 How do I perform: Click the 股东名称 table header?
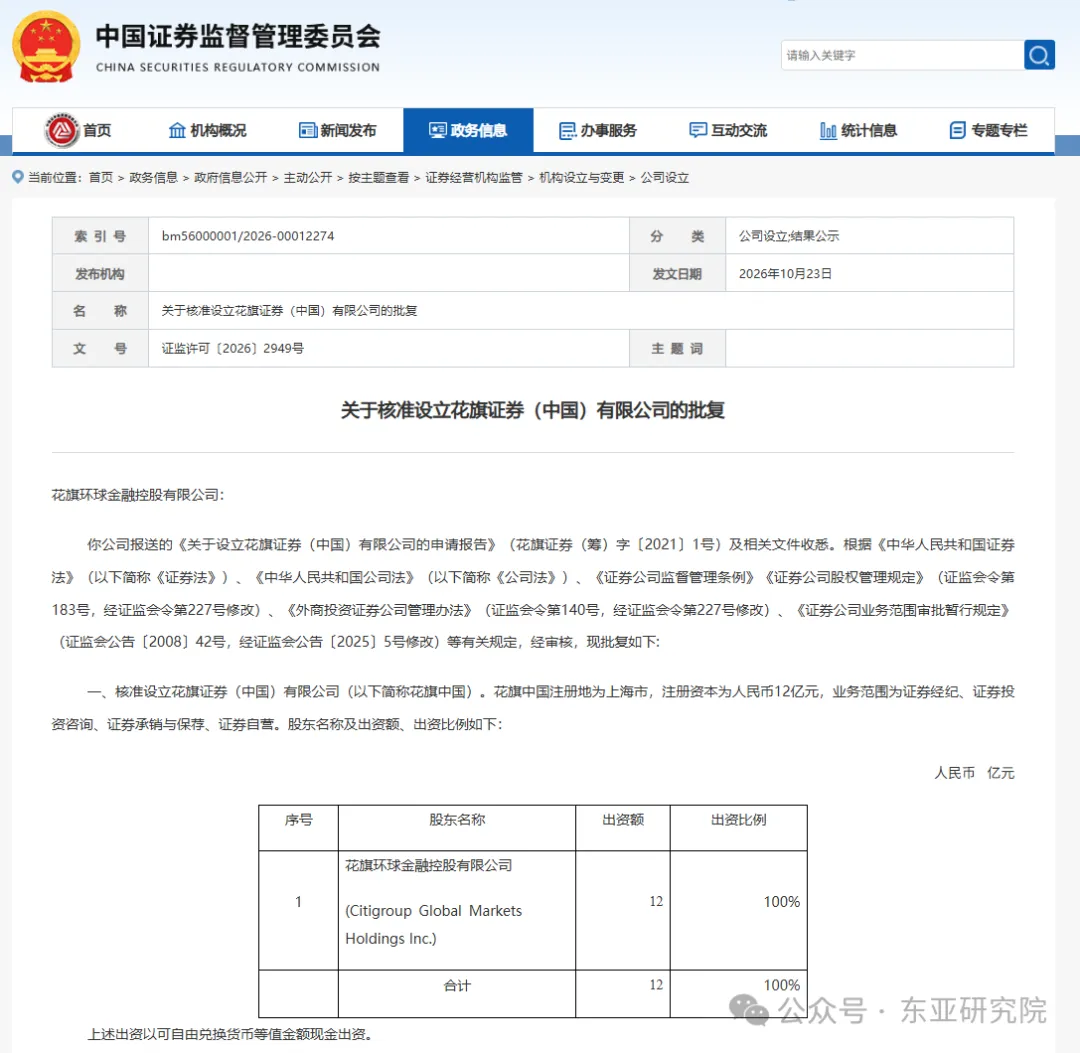457,820
